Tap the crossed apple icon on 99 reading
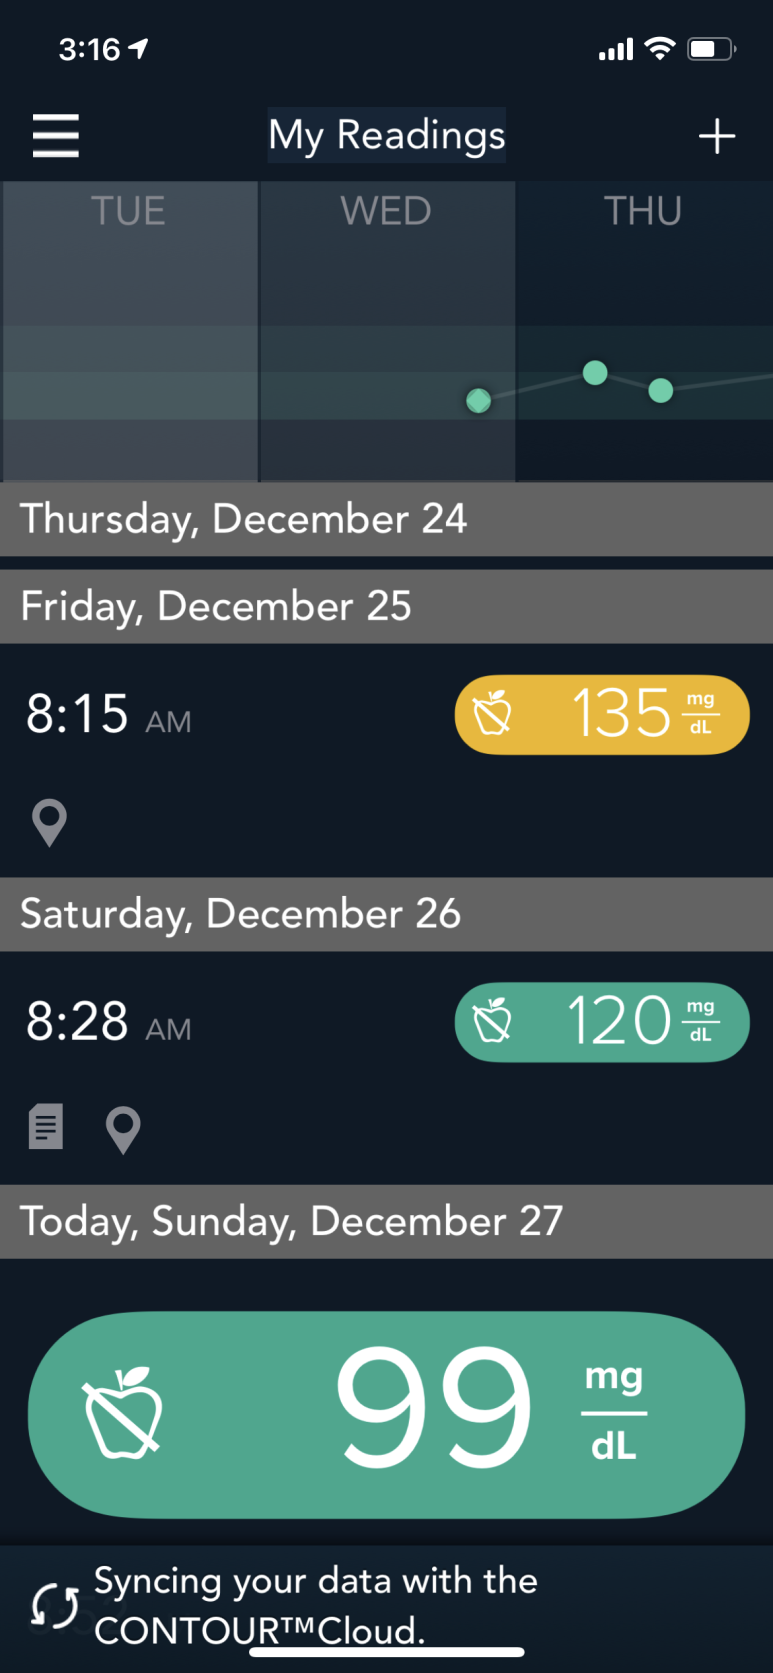Image resolution: width=773 pixels, height=1673 pixels. point(124,1412)
